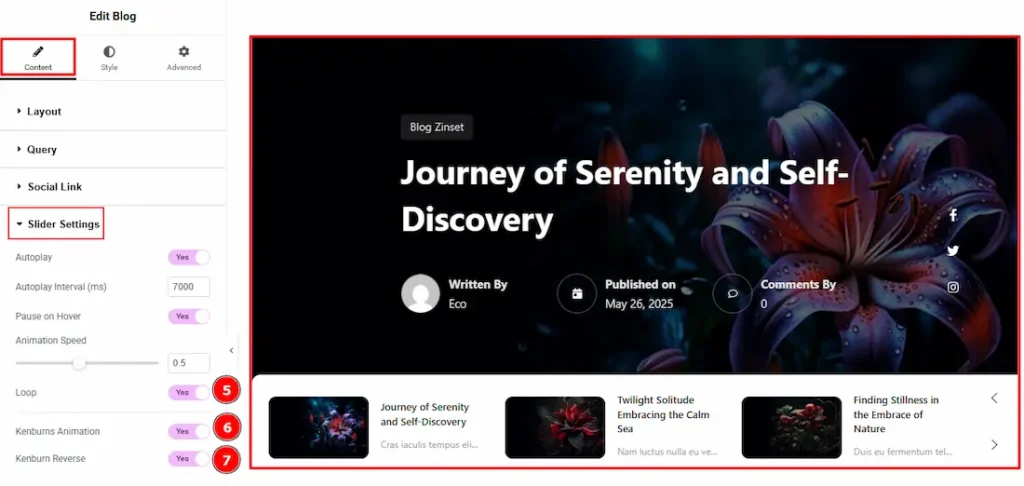Image resolution: width=1024 pixels, height=486 pixels.
Task: Collapse the editor panel with side arrow
Action: 231,351
